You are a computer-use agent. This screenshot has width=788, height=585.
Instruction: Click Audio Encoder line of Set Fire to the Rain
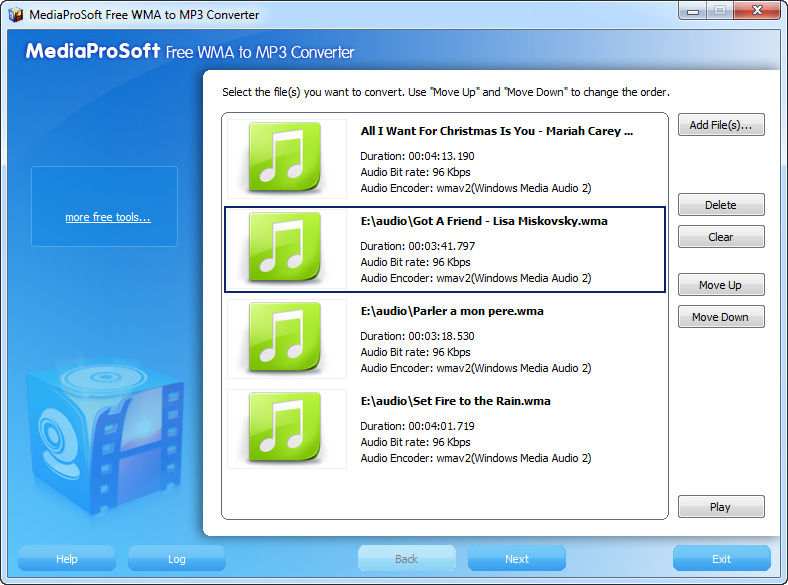pyautogui.click(x=475, y=458)
